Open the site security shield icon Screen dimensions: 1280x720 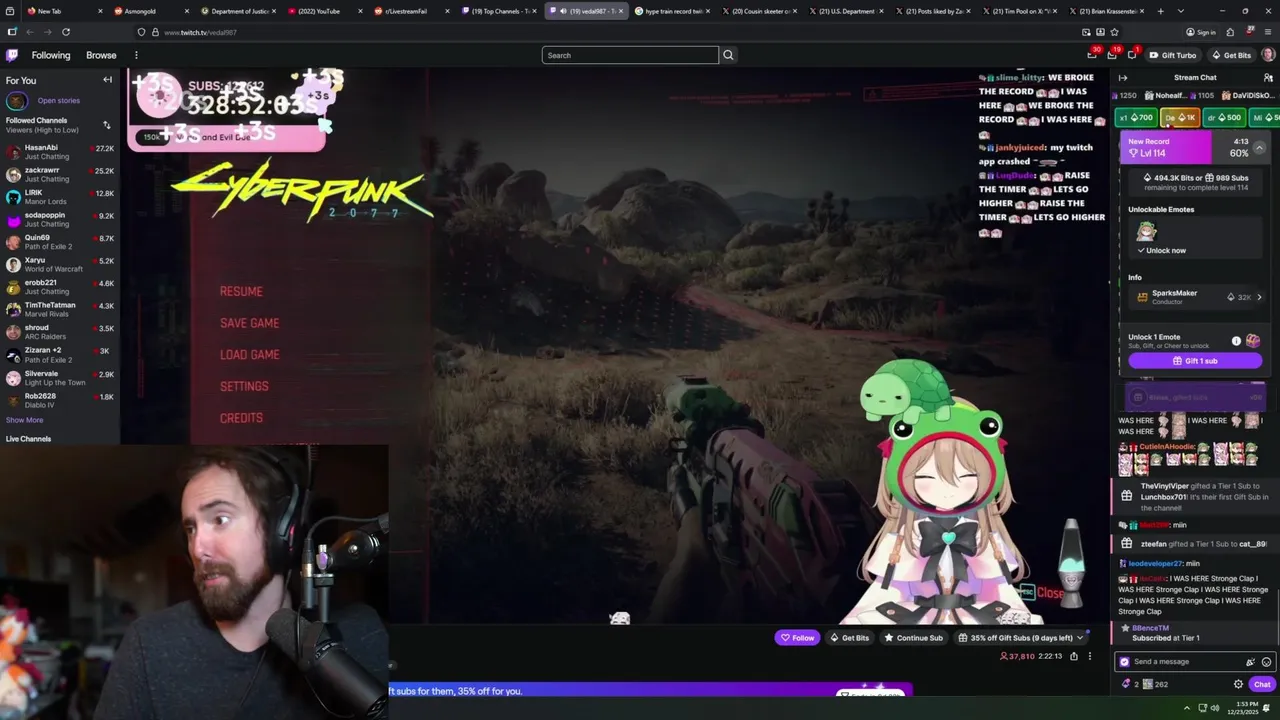coord(141,32)
